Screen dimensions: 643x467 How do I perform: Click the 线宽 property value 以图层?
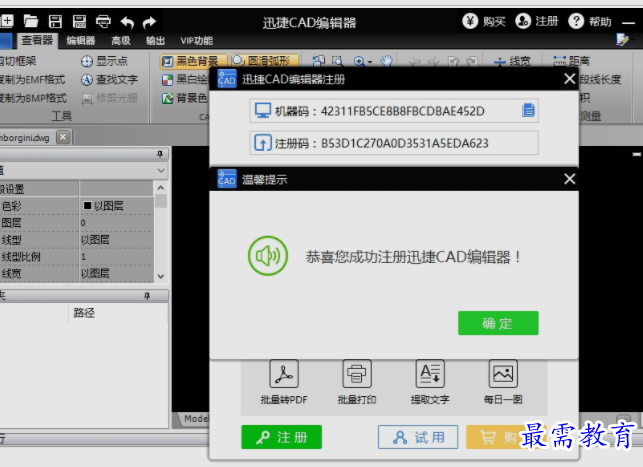pyautogui.click(x=116, y=273)
